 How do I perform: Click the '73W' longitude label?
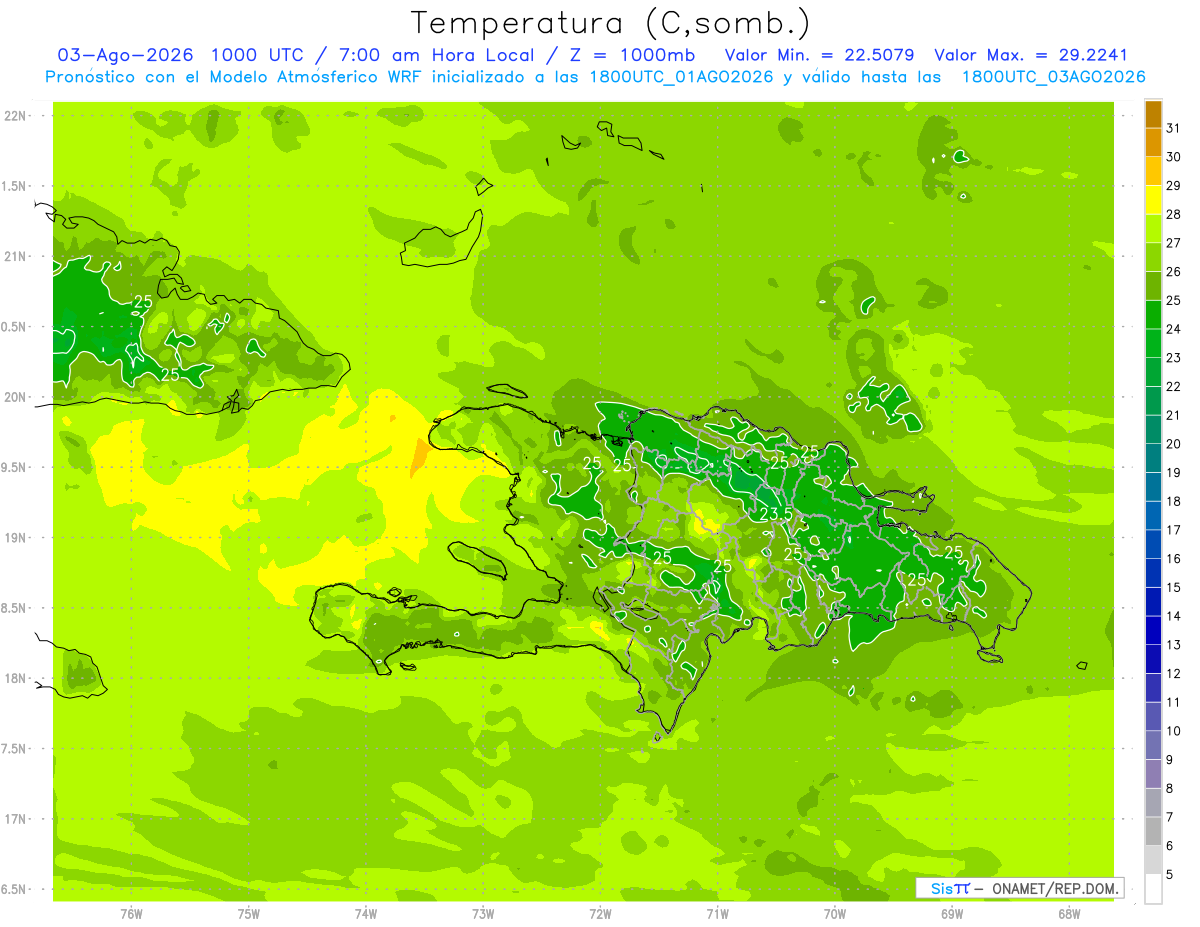point(483,914)
